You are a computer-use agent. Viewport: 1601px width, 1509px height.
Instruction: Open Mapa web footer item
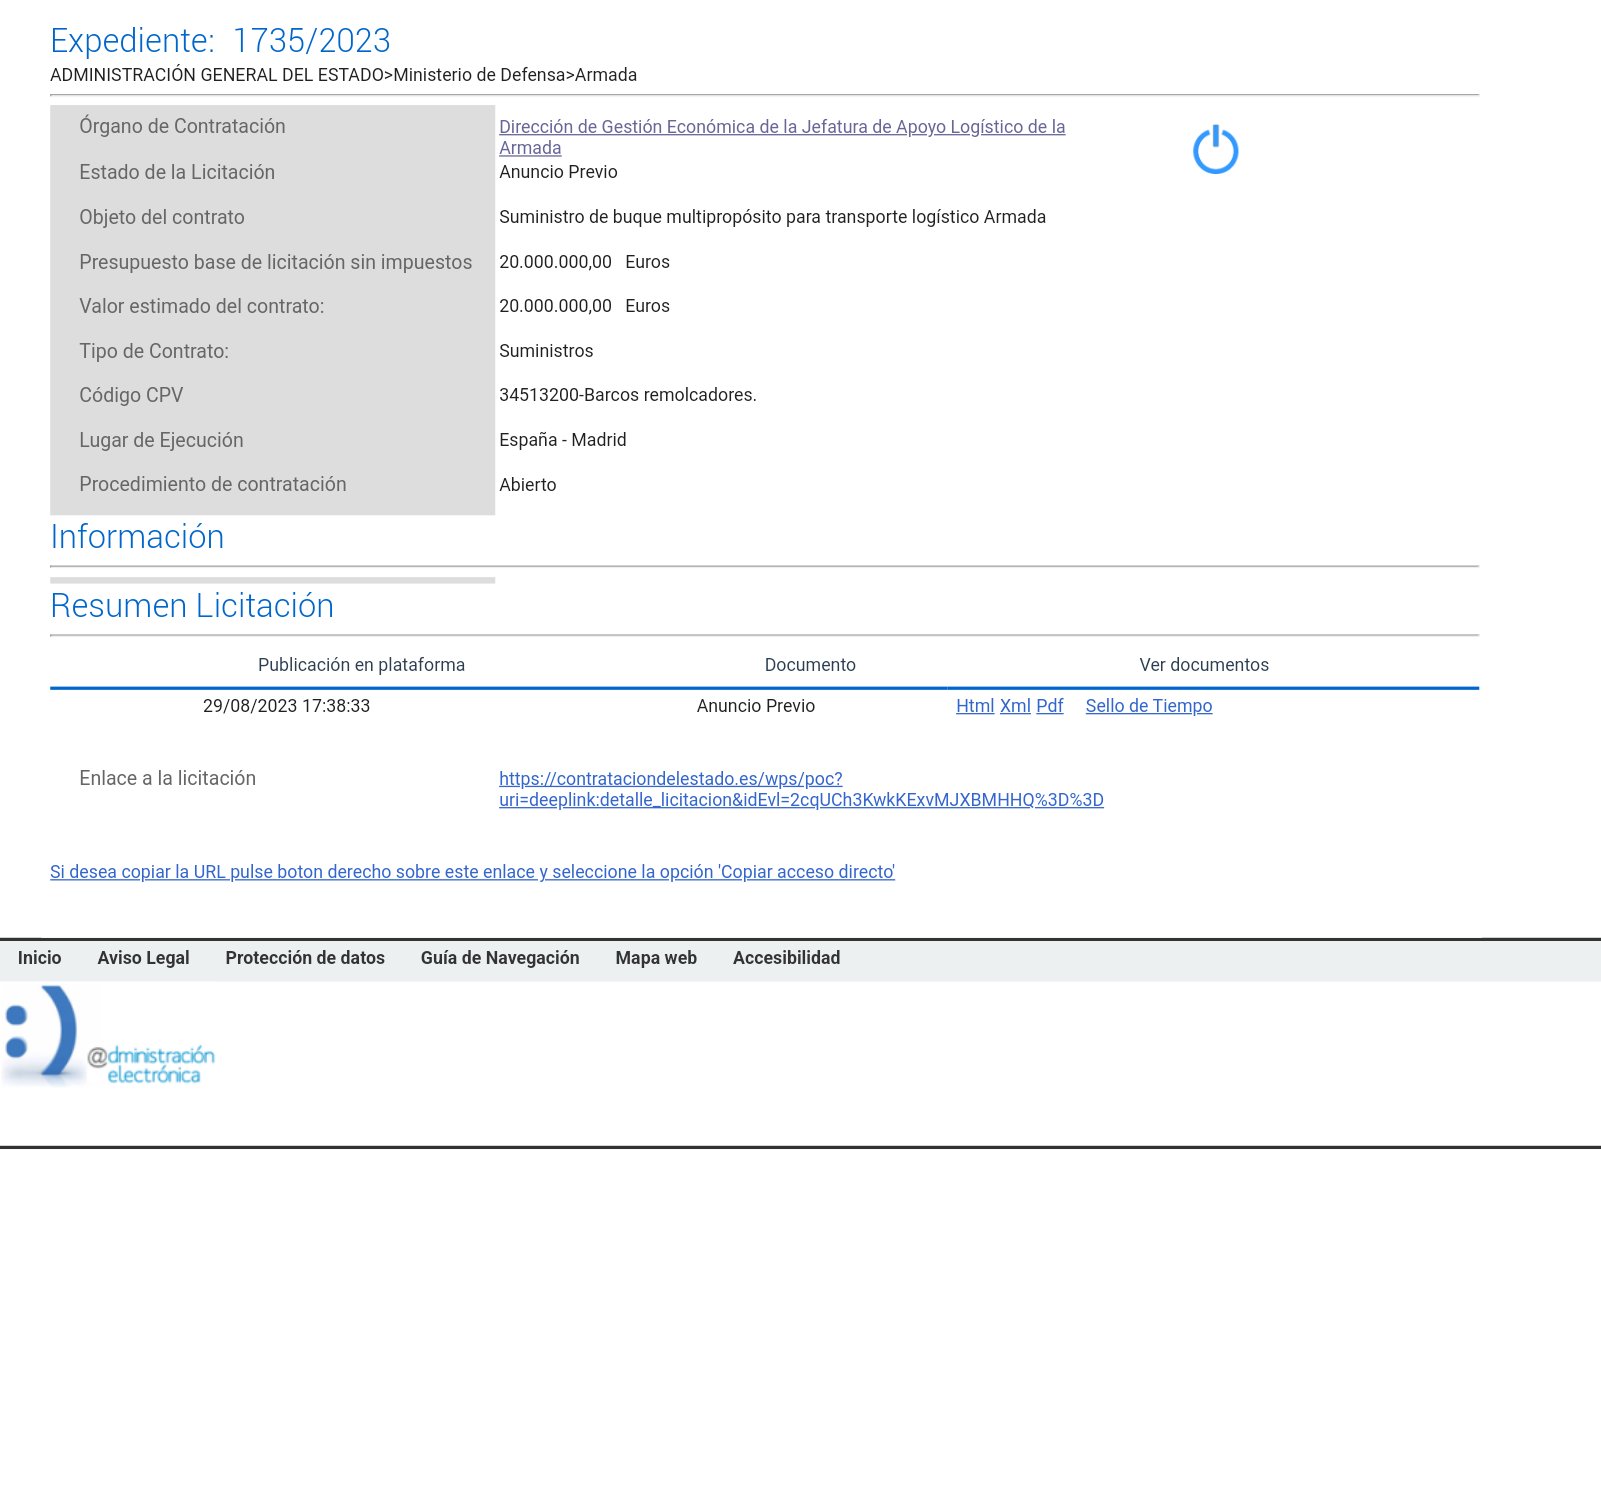pyautogui.click(x=656, y=958)
